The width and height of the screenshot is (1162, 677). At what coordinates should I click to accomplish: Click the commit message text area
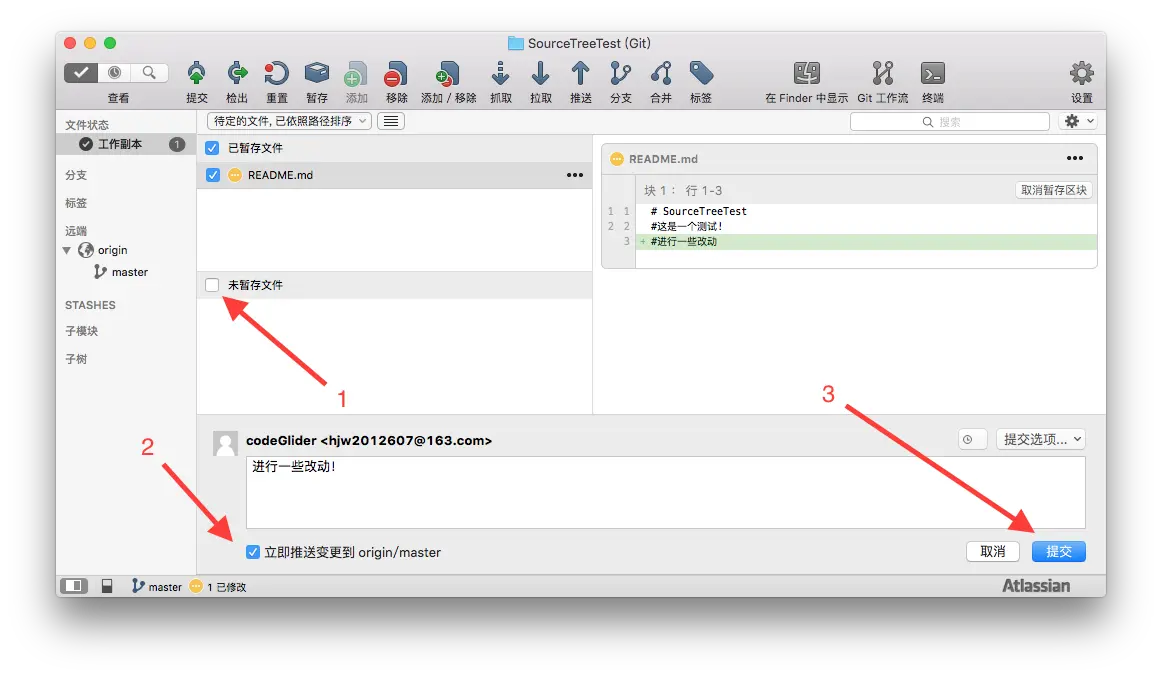point(665,492)
